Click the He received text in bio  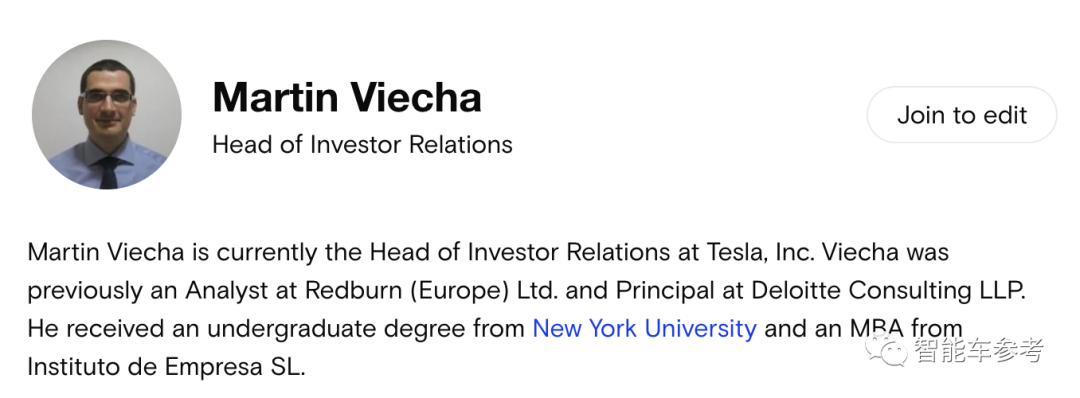coord(92,328)
